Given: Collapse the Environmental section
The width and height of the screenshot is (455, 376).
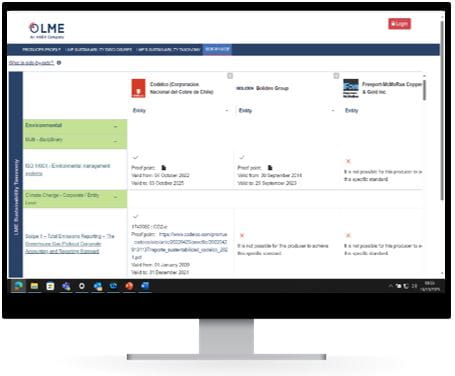Looking at the screenshot, I should click(x=116, y=126).
